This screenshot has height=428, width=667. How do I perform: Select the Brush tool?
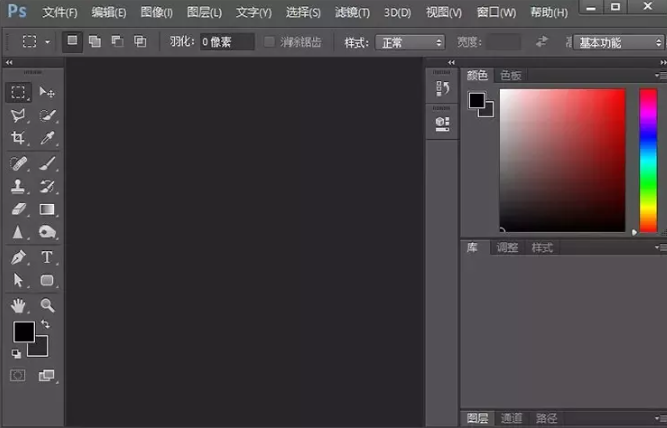(47, 163)
